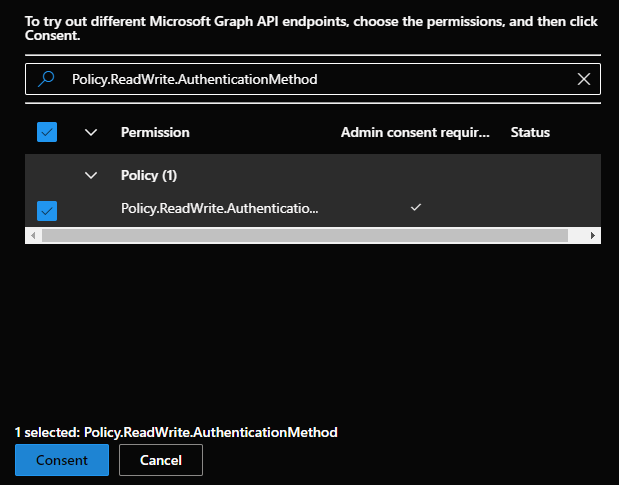The image size is (619, 485).
Task: Click the Microsoft Graph instructions text
Action: coord(306,27)
